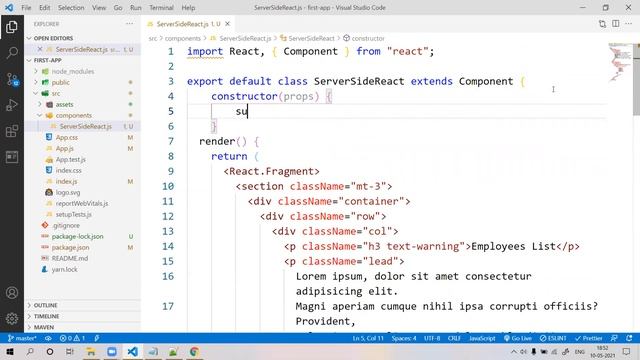Open the Go menu

pos(118,8)
